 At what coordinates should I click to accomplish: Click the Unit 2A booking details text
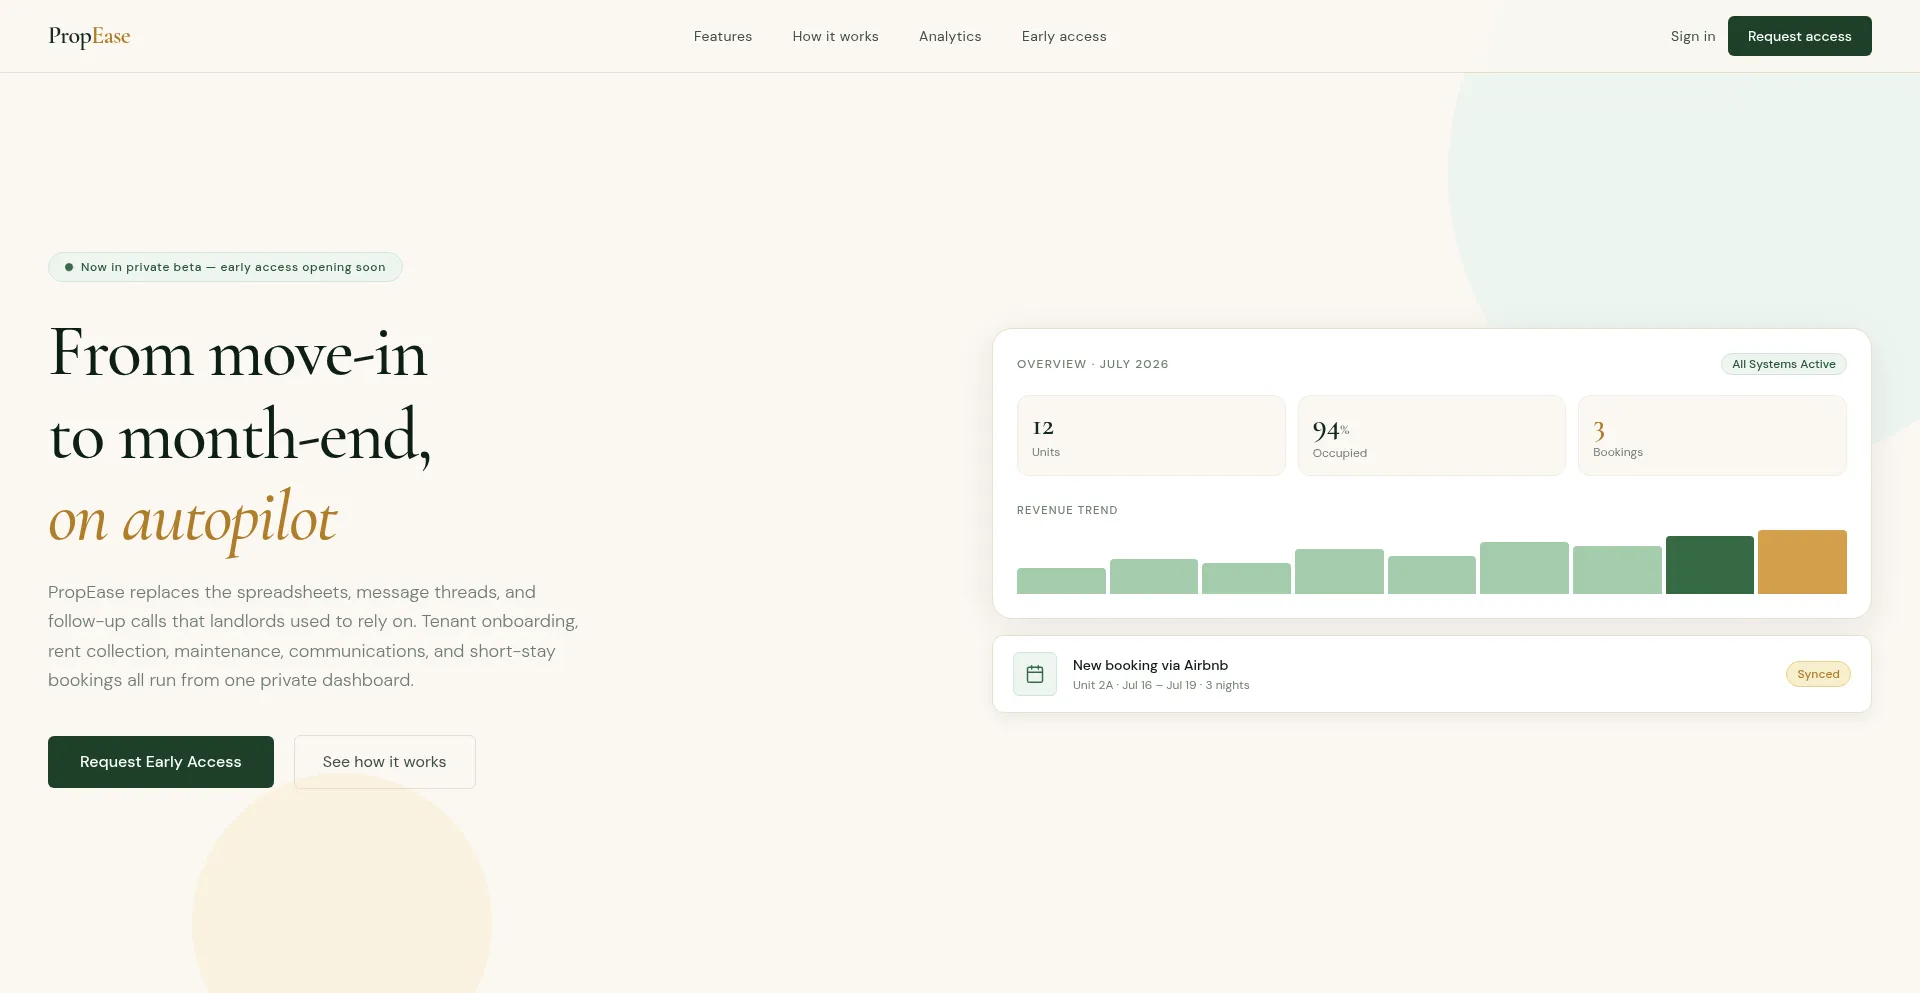(x=1161, y=685)
